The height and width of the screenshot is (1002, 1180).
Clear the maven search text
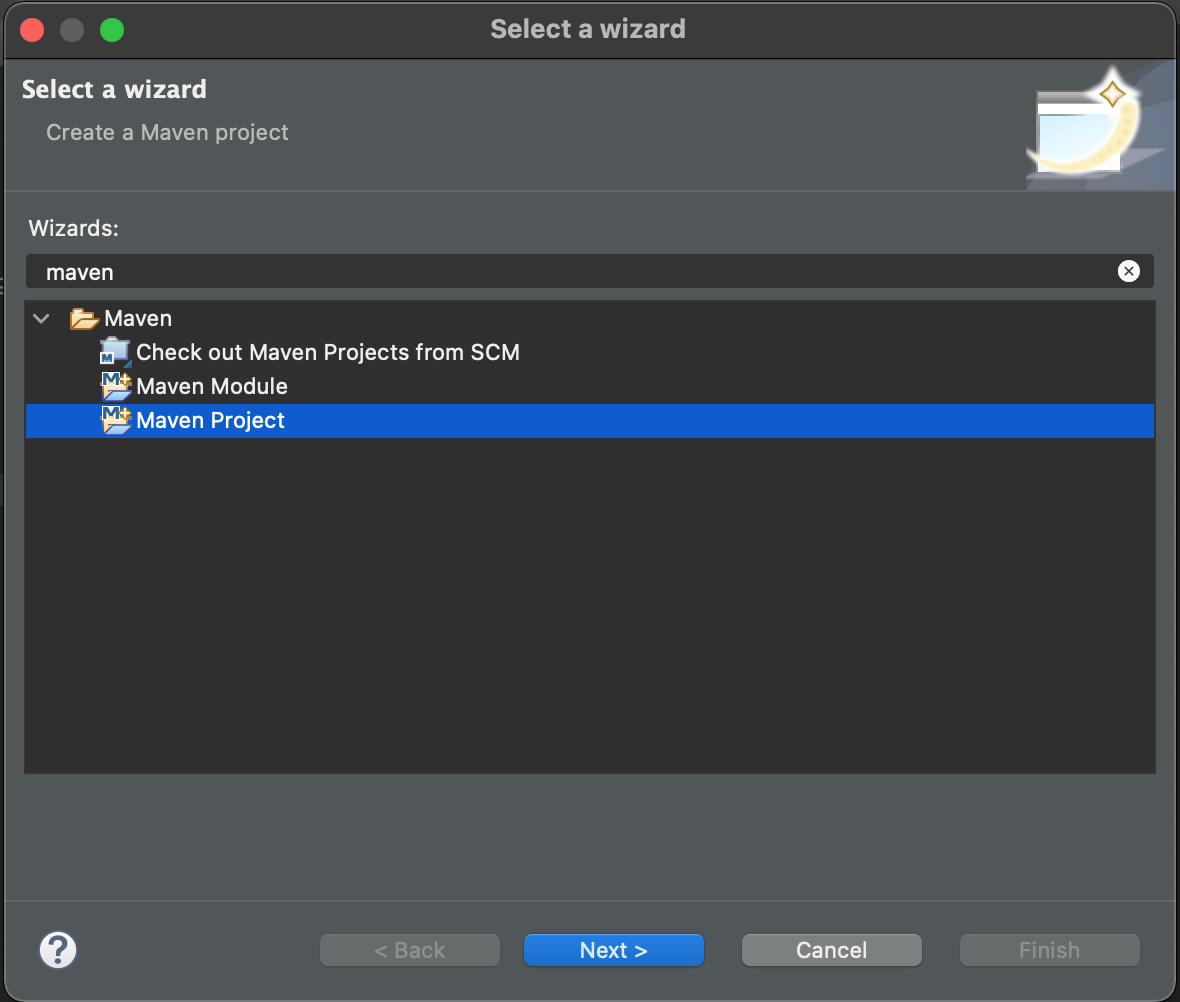(1128, 271)
